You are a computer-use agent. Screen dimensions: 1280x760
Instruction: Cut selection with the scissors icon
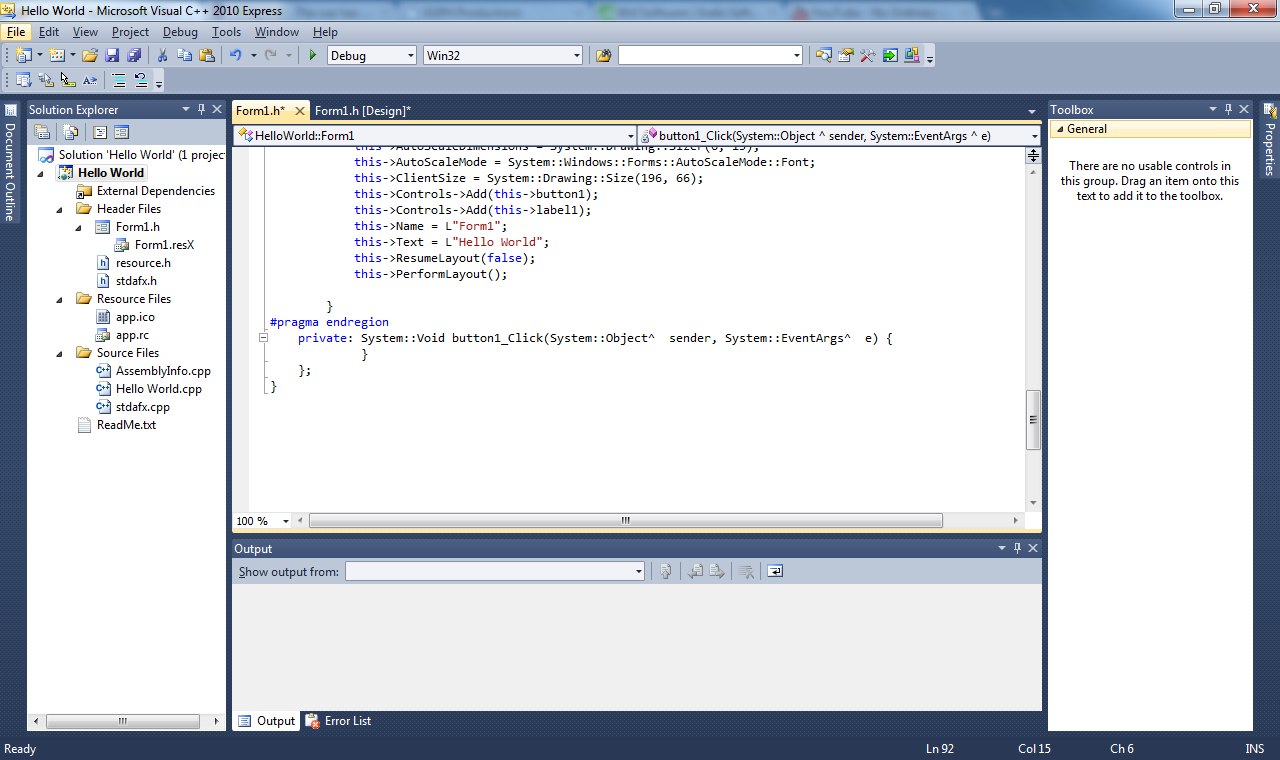(162, 55)
